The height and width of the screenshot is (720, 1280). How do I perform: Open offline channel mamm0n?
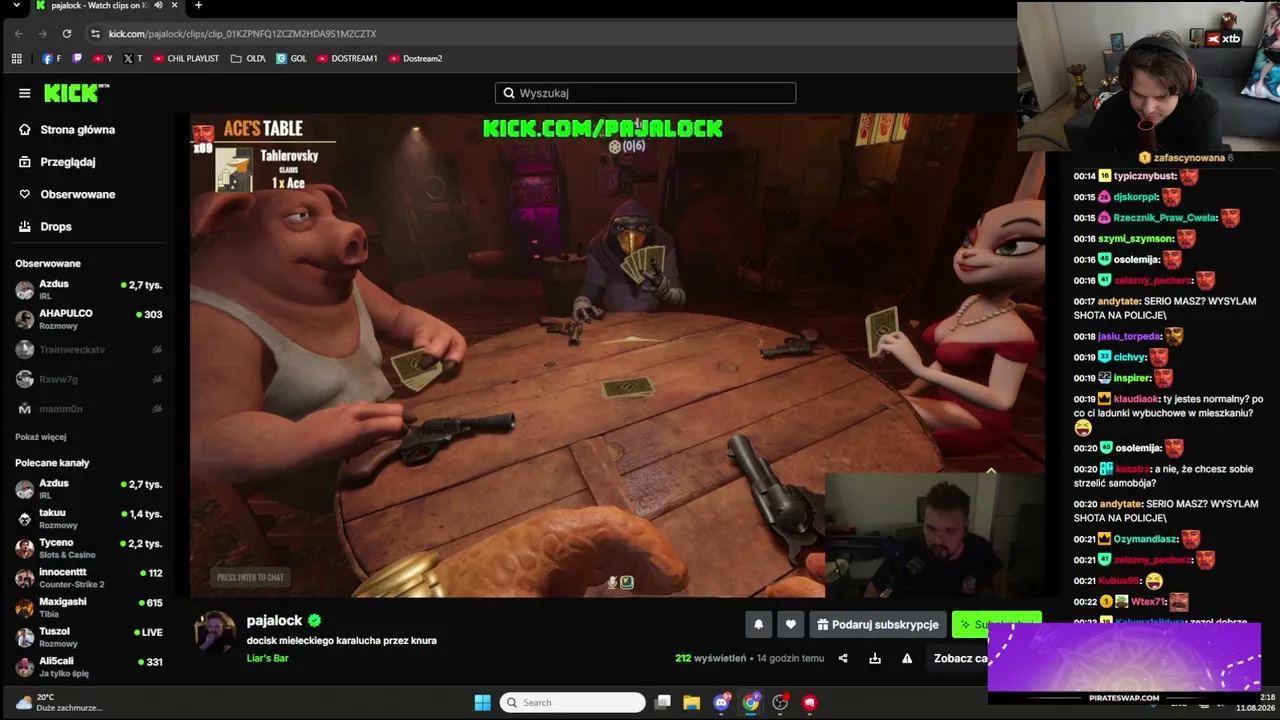[88, 409]
